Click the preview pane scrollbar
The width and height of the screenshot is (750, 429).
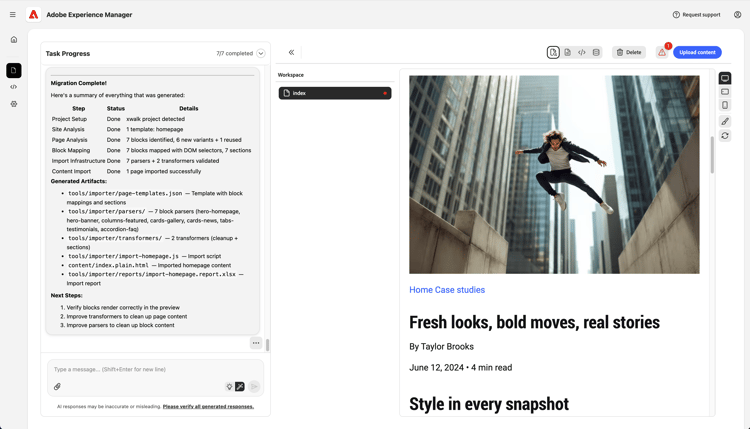(x=712, y=154)
